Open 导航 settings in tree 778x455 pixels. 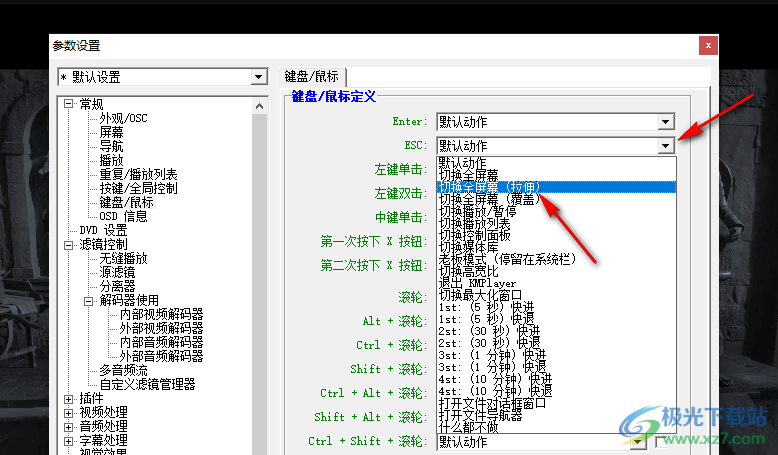(x=111, y=146)
